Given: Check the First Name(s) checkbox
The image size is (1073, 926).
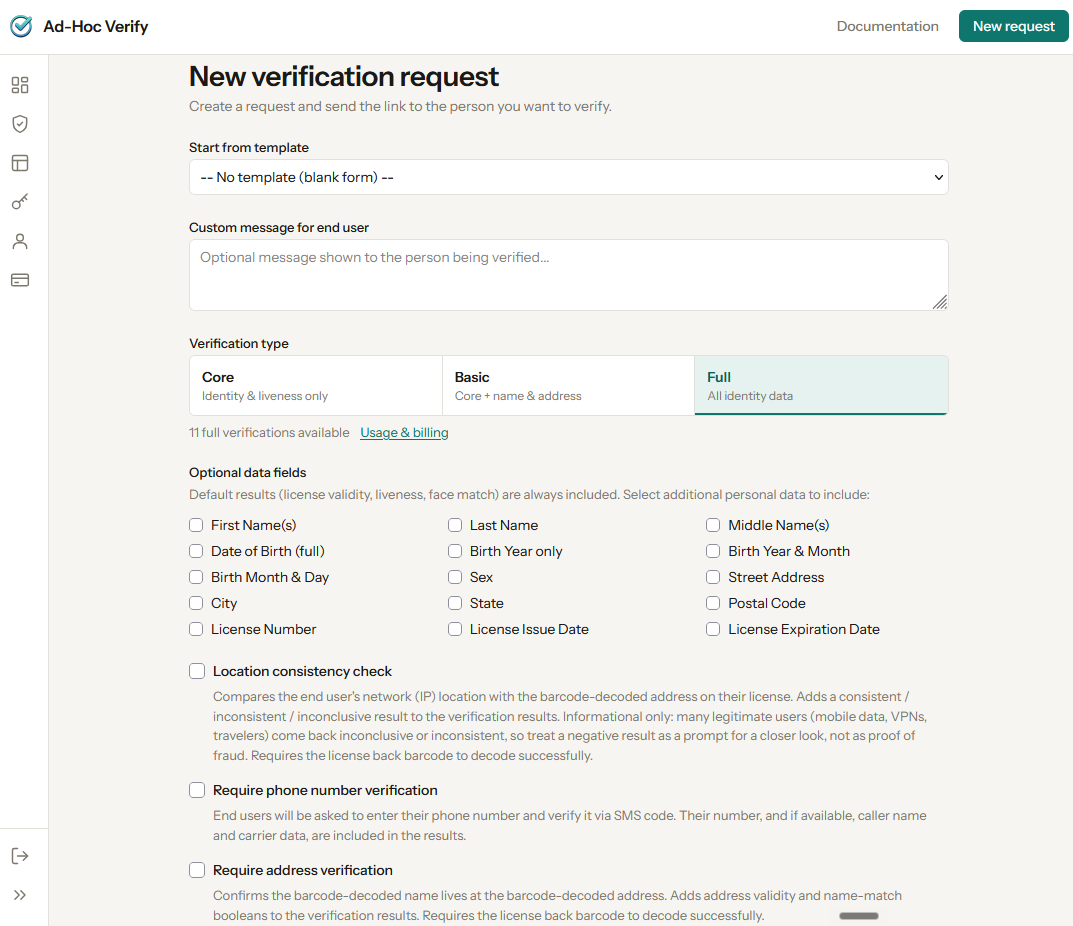Looking at the screenshot, I should click(x=196, y=525).
